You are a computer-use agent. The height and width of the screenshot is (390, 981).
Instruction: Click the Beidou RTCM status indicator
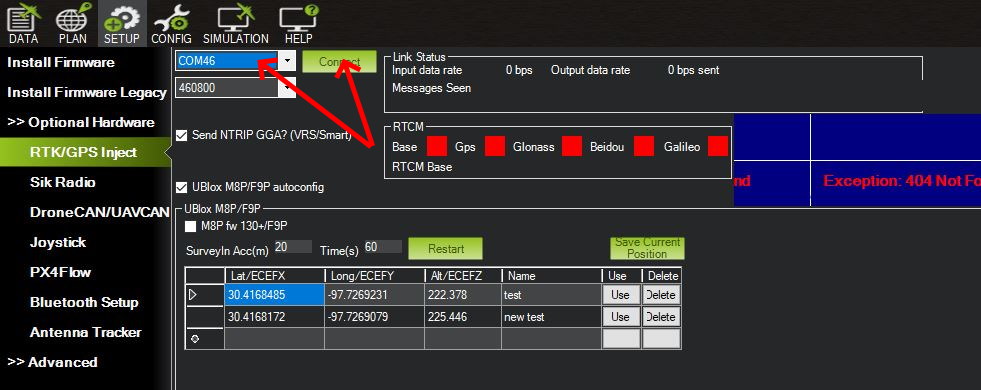(644, 146)
